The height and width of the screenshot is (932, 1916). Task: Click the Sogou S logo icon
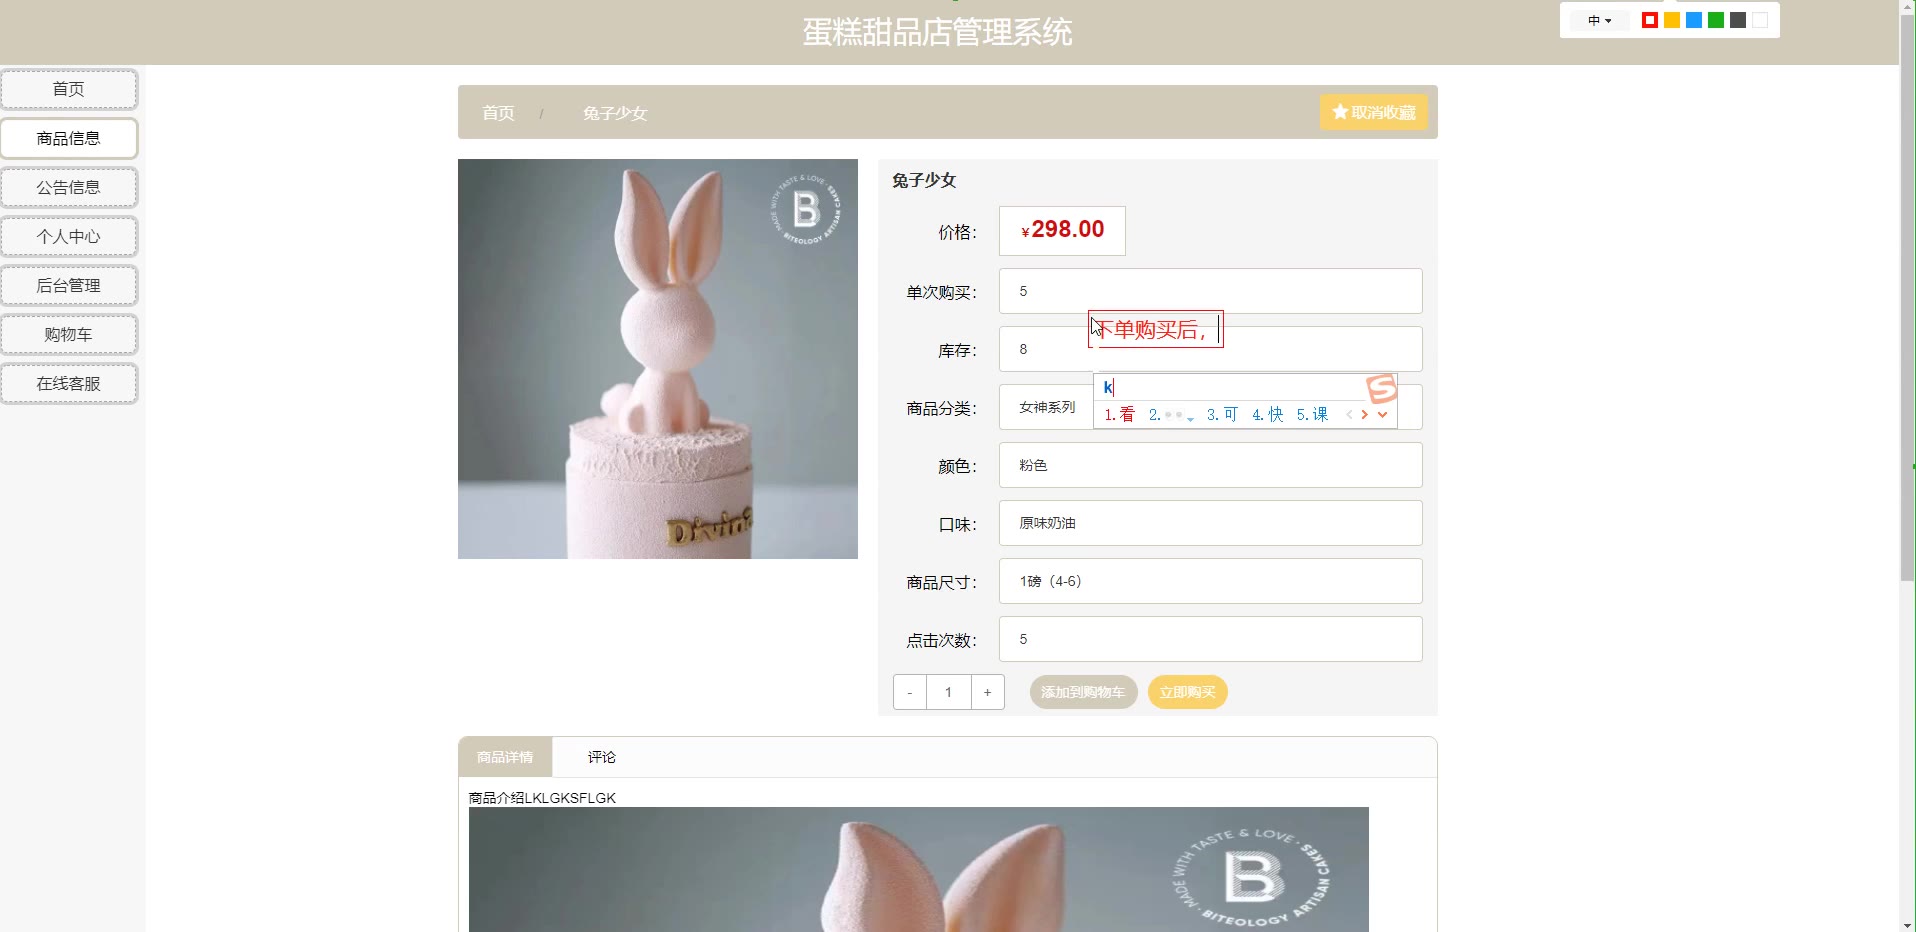[1381, 388]
